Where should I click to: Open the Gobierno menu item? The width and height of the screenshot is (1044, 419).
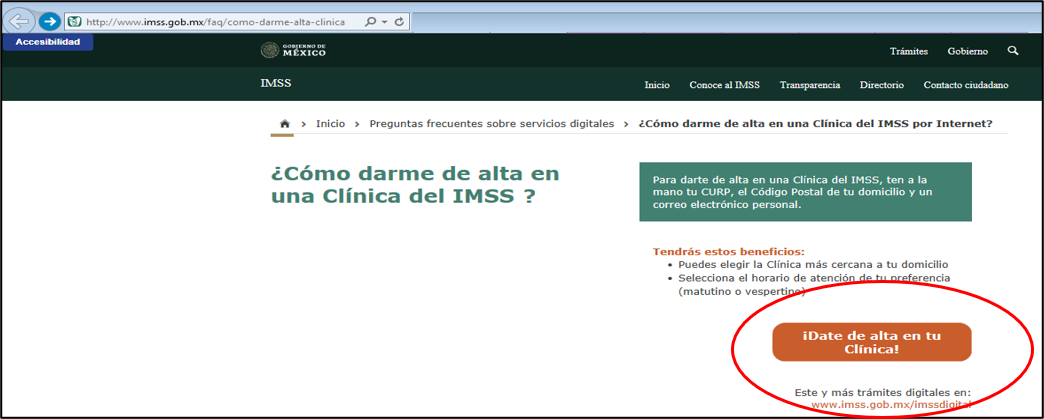click(x=967, y=51)
